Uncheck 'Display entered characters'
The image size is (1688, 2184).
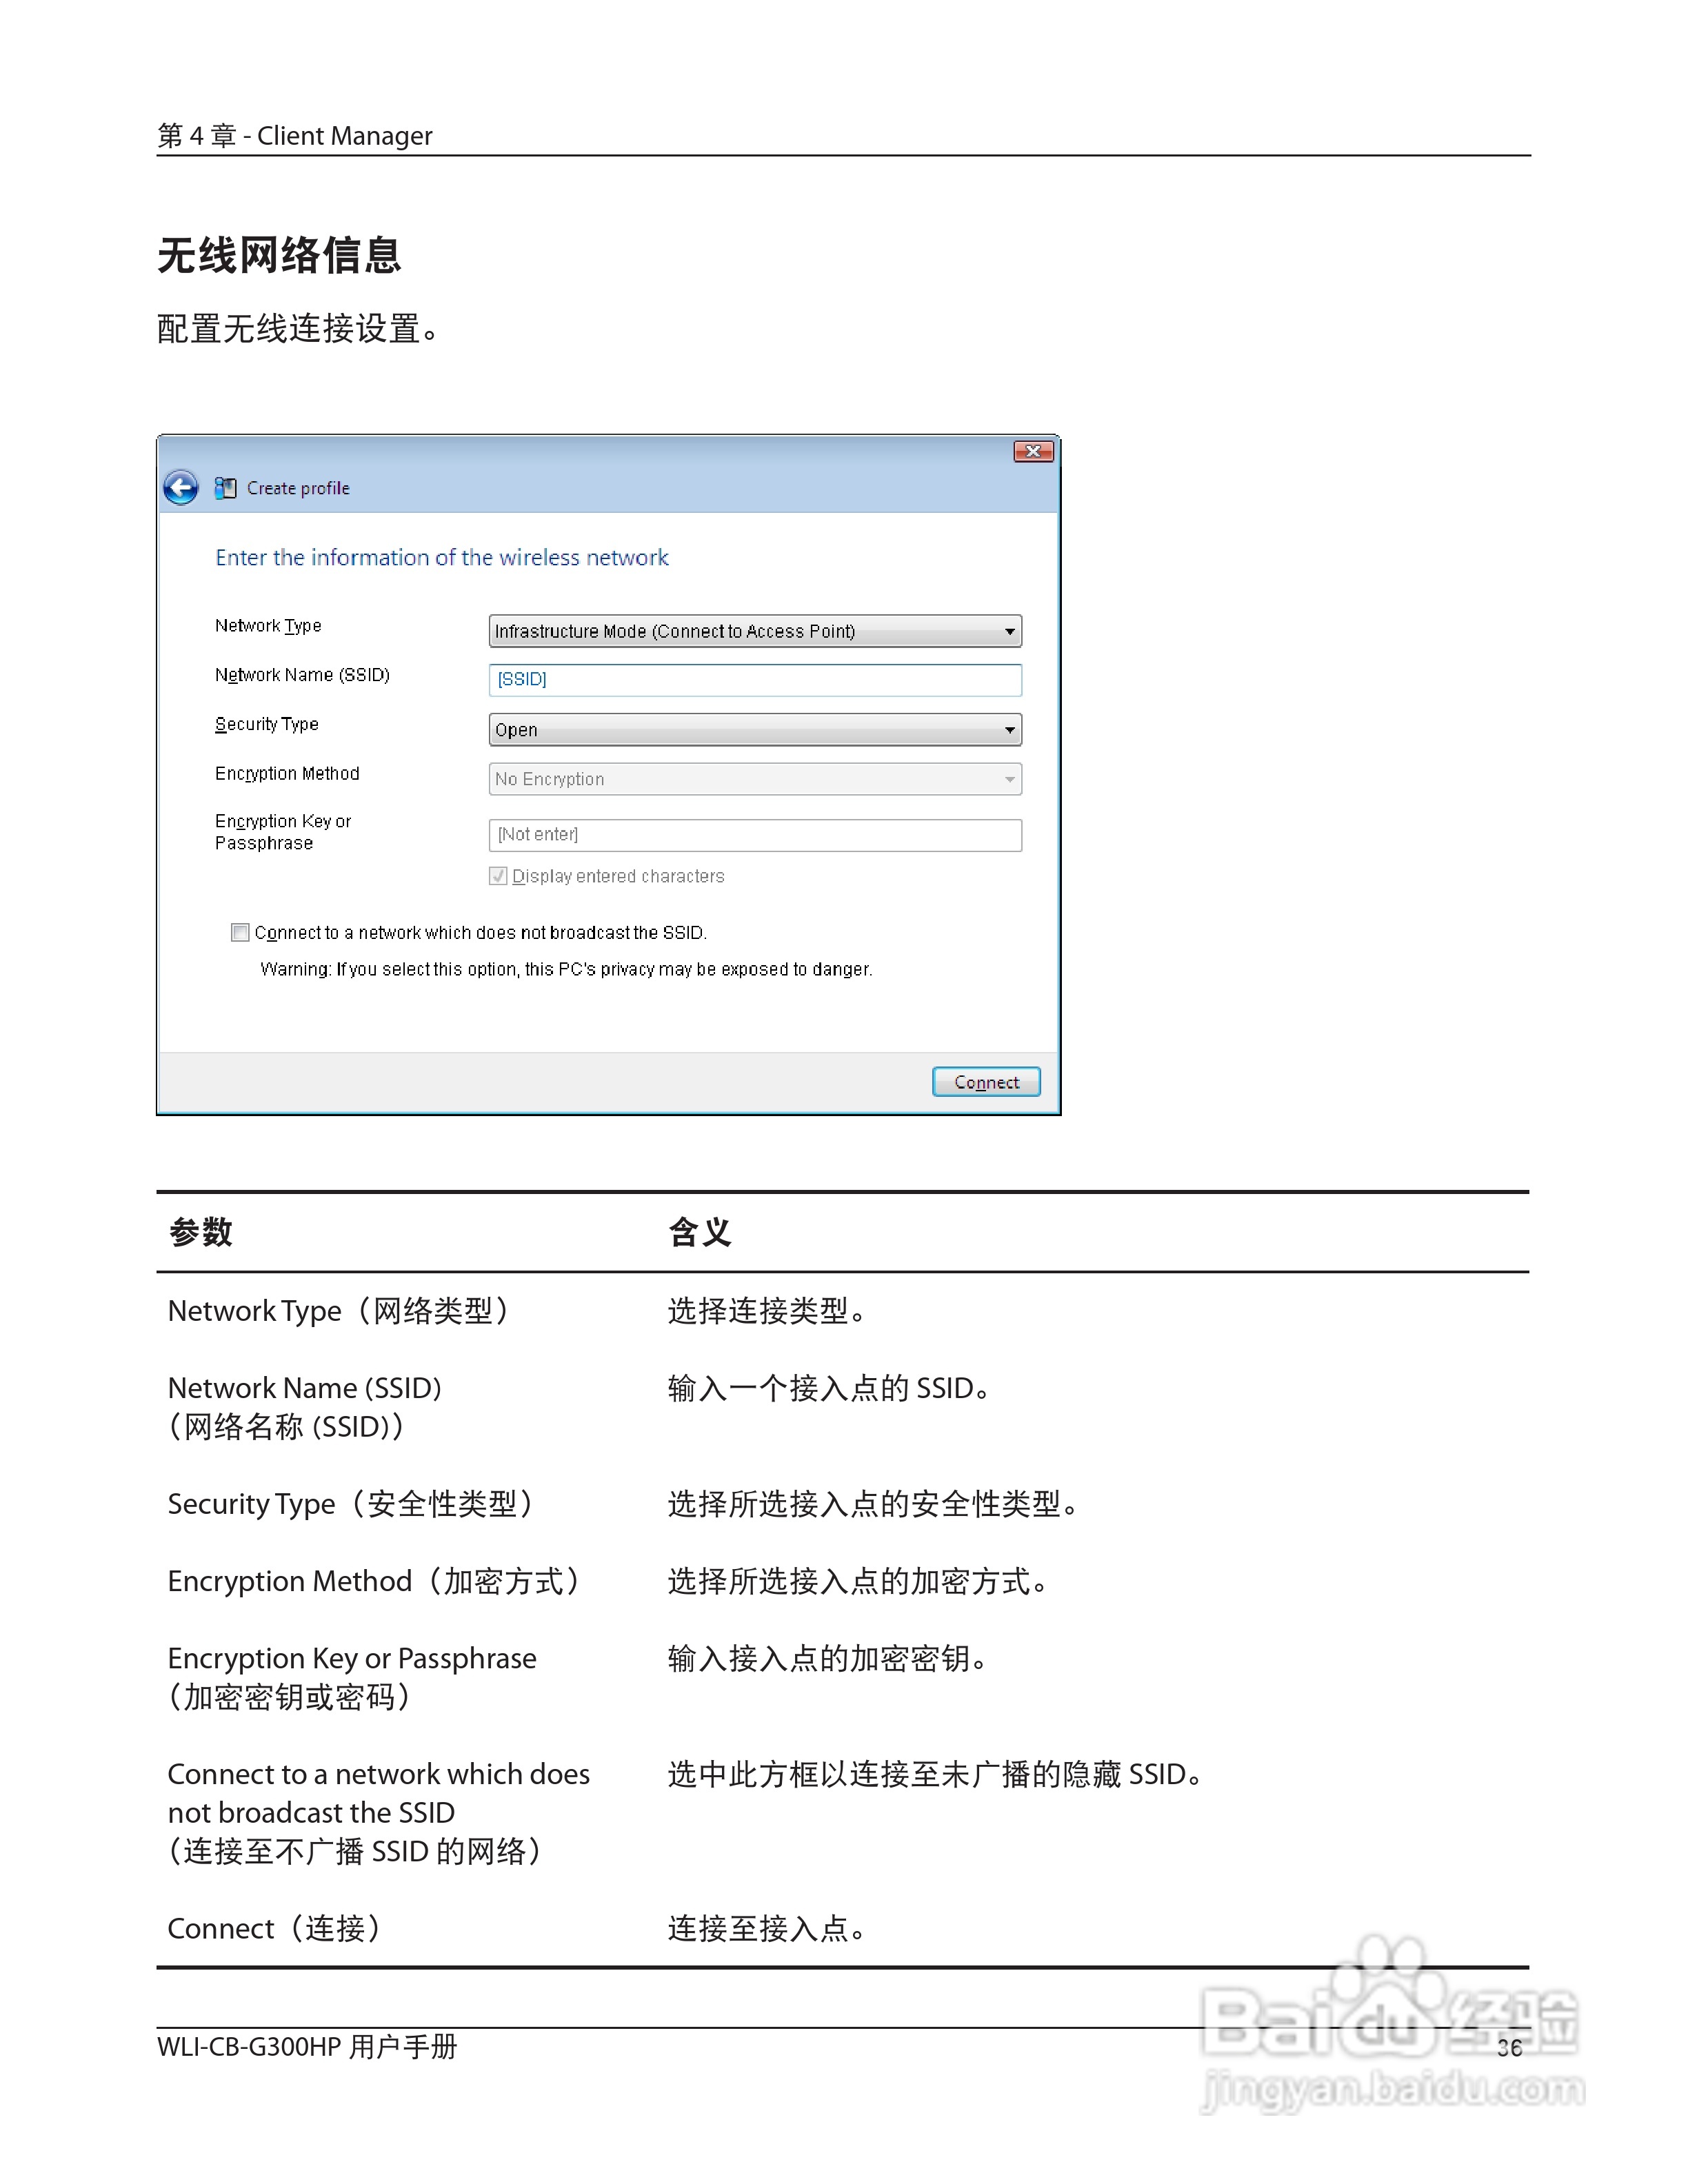[x=498, y=875]
